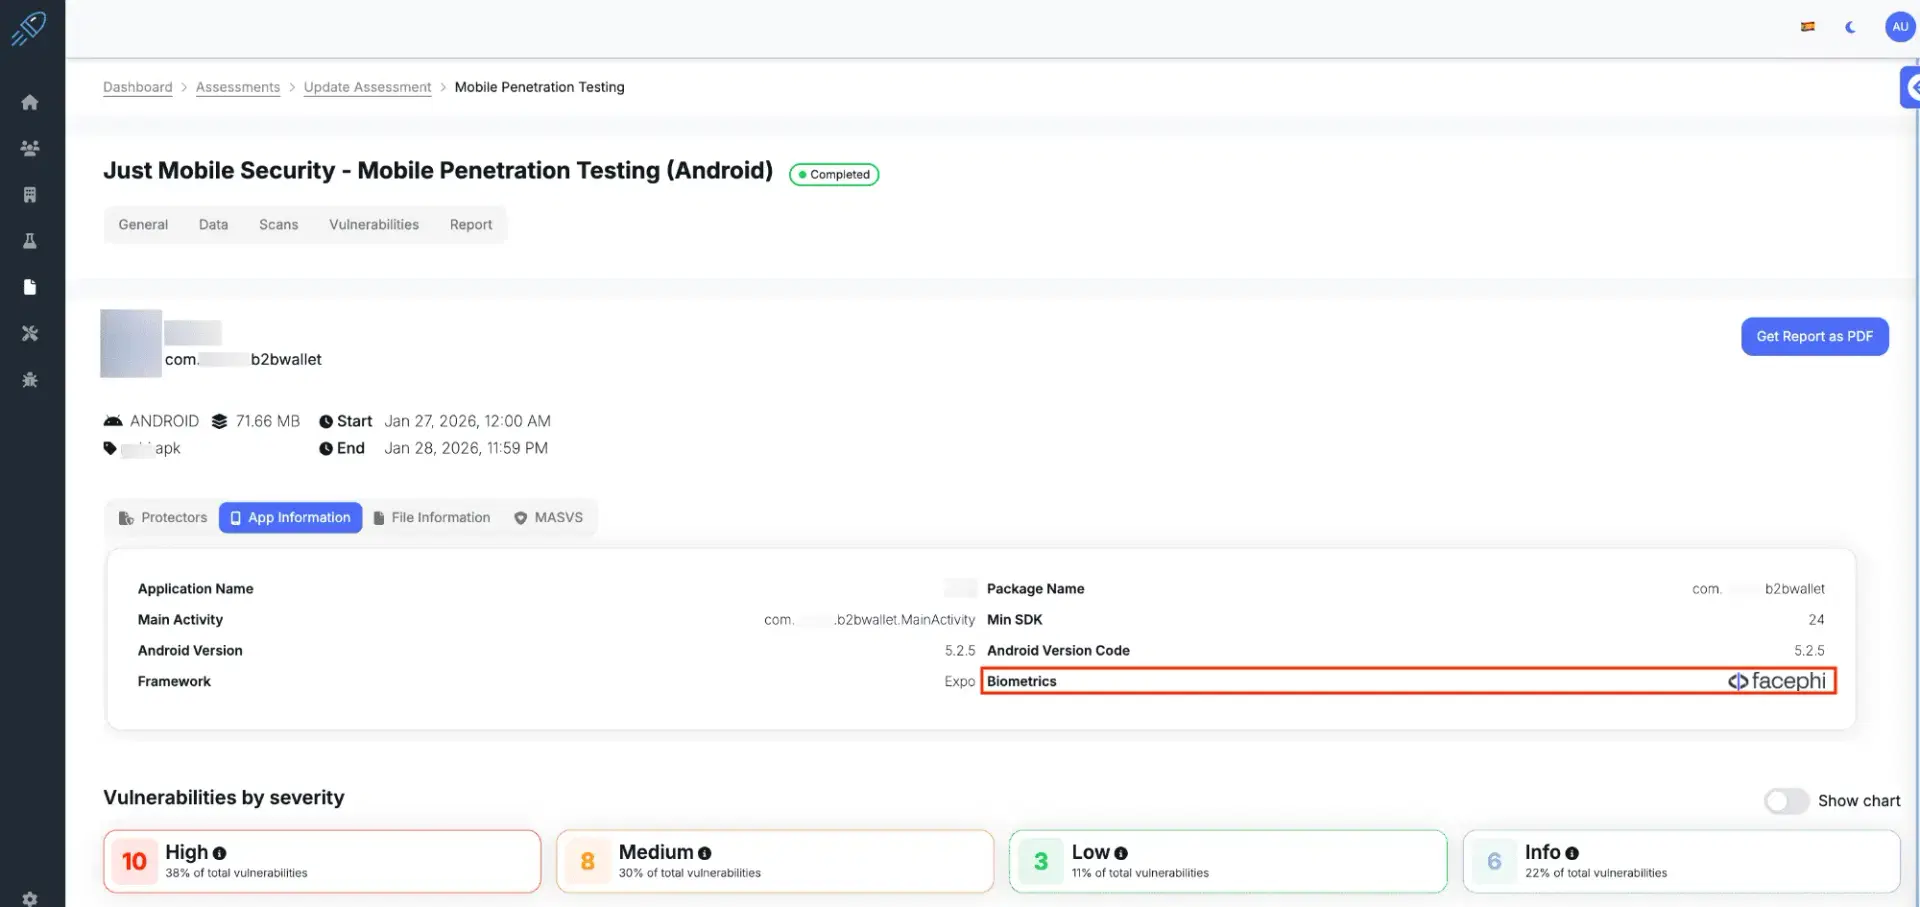Open the Home page from the sidebar
This screenshot has height=907, width=1920.
pos(30,102)
